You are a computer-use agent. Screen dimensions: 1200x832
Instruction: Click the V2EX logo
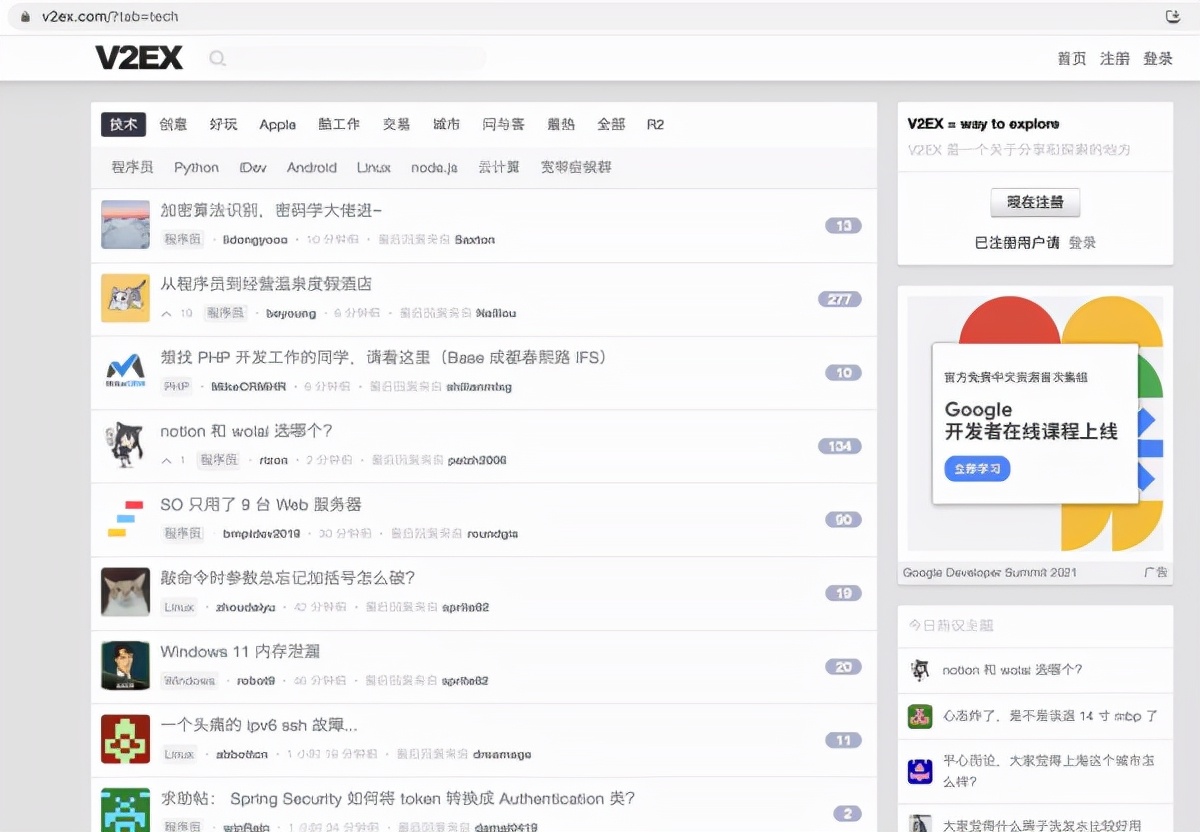[x=138, y=58]
